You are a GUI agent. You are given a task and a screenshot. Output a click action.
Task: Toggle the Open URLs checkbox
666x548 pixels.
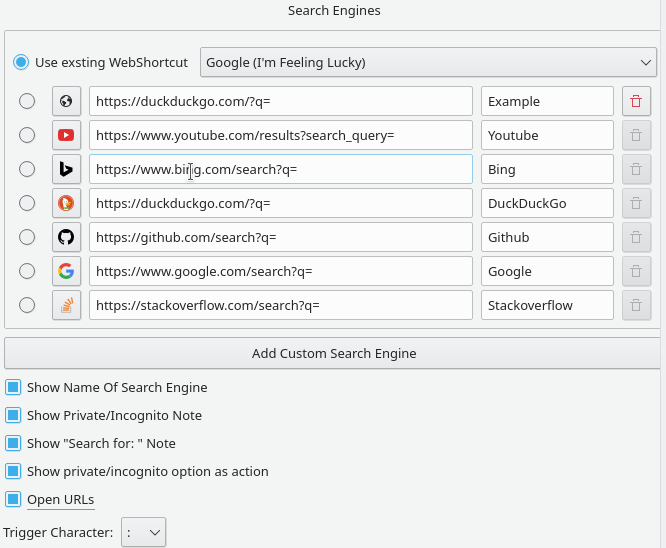click(13, 499)
